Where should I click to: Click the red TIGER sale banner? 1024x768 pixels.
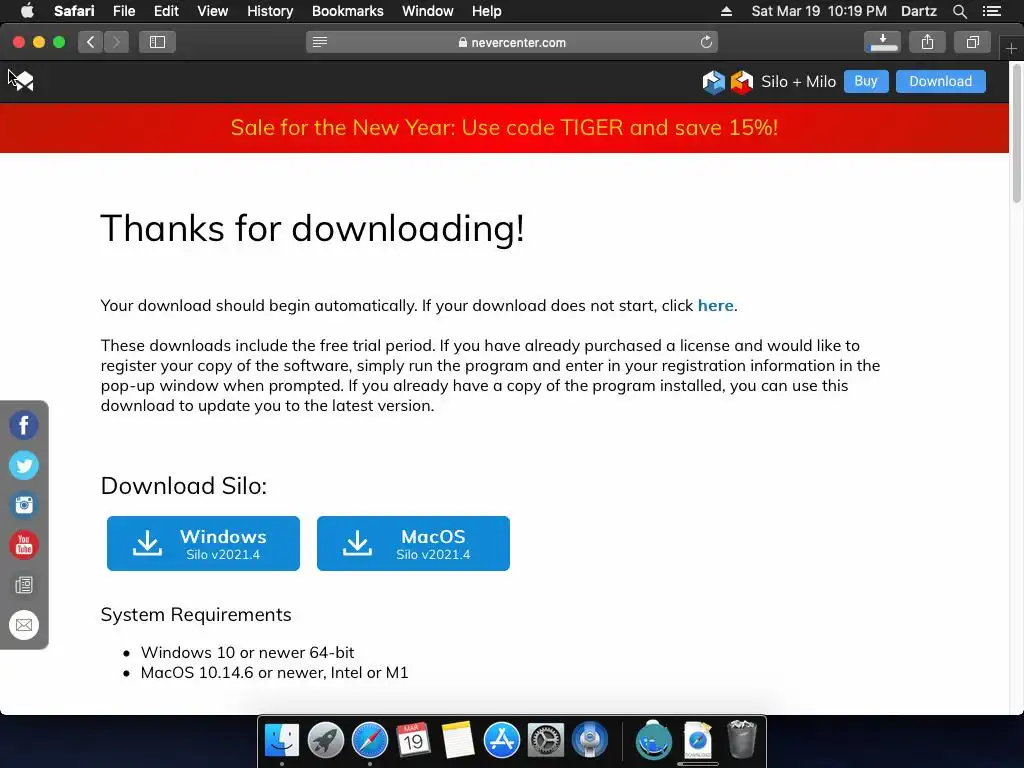(504, 127)
